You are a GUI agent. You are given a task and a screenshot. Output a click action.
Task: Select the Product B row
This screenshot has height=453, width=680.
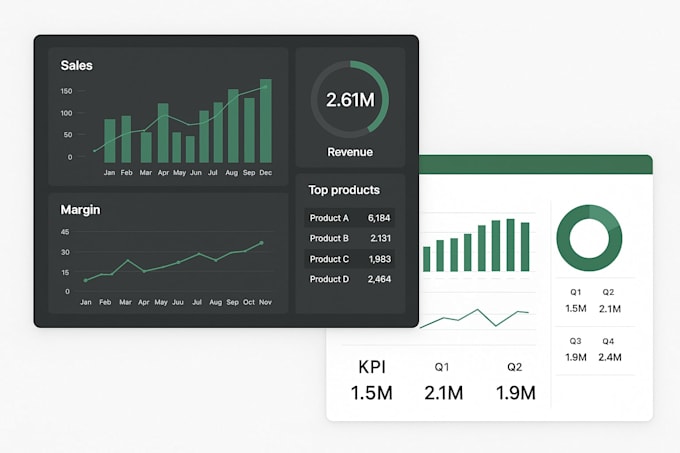[x=350, y=238]
